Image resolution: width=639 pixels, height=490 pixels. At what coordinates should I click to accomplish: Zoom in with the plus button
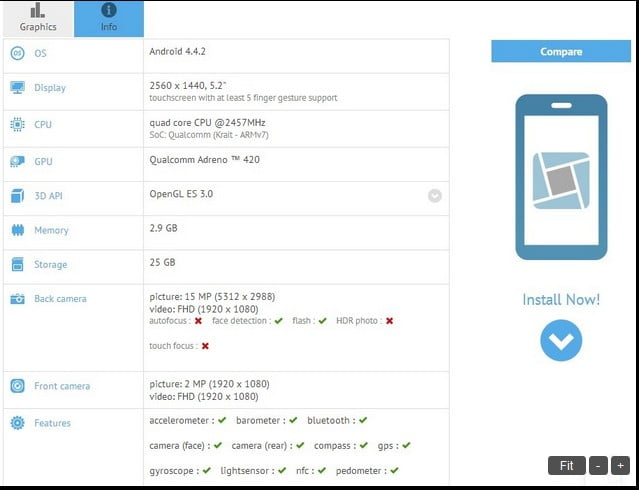620,465
